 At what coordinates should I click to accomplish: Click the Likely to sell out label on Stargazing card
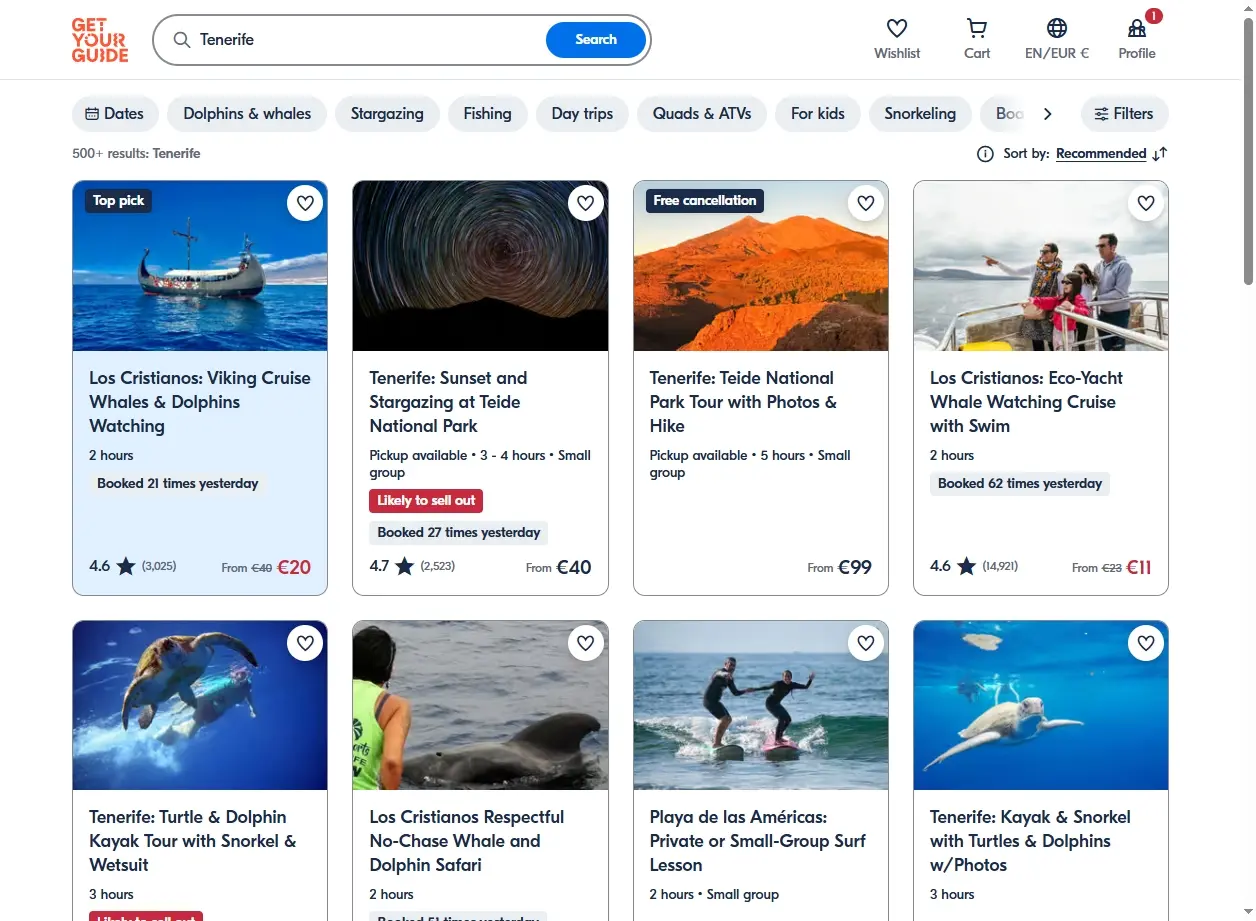426,500
